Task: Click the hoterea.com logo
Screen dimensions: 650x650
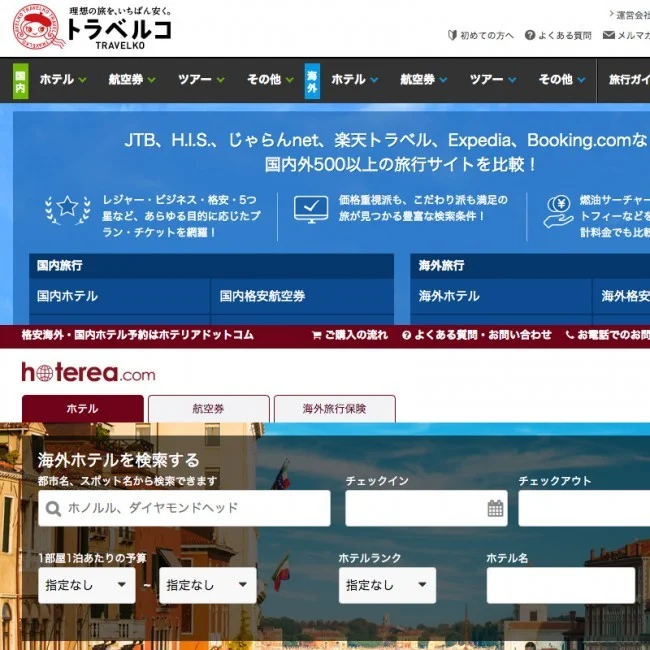Action: pos(88,373)
